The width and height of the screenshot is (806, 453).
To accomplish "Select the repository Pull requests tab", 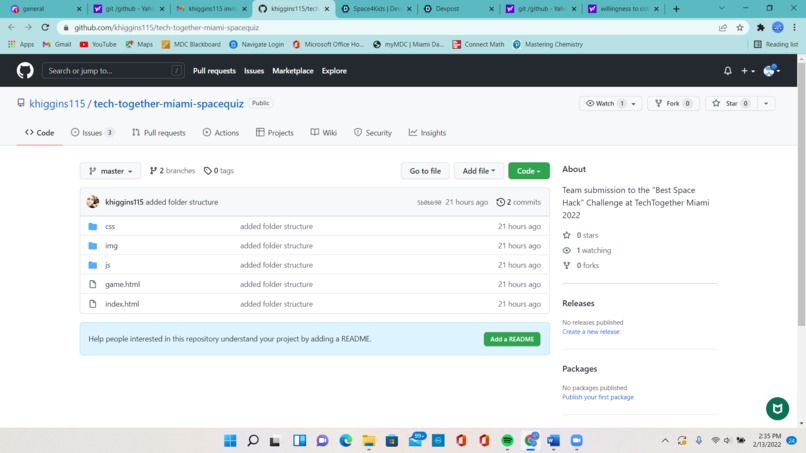I will (x=158, y=133).
